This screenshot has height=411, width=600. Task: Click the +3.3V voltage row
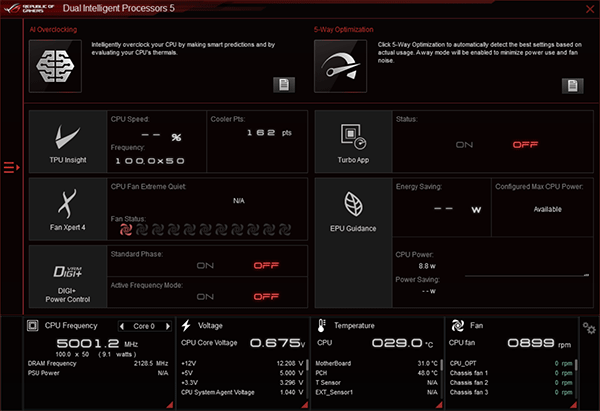242,382
